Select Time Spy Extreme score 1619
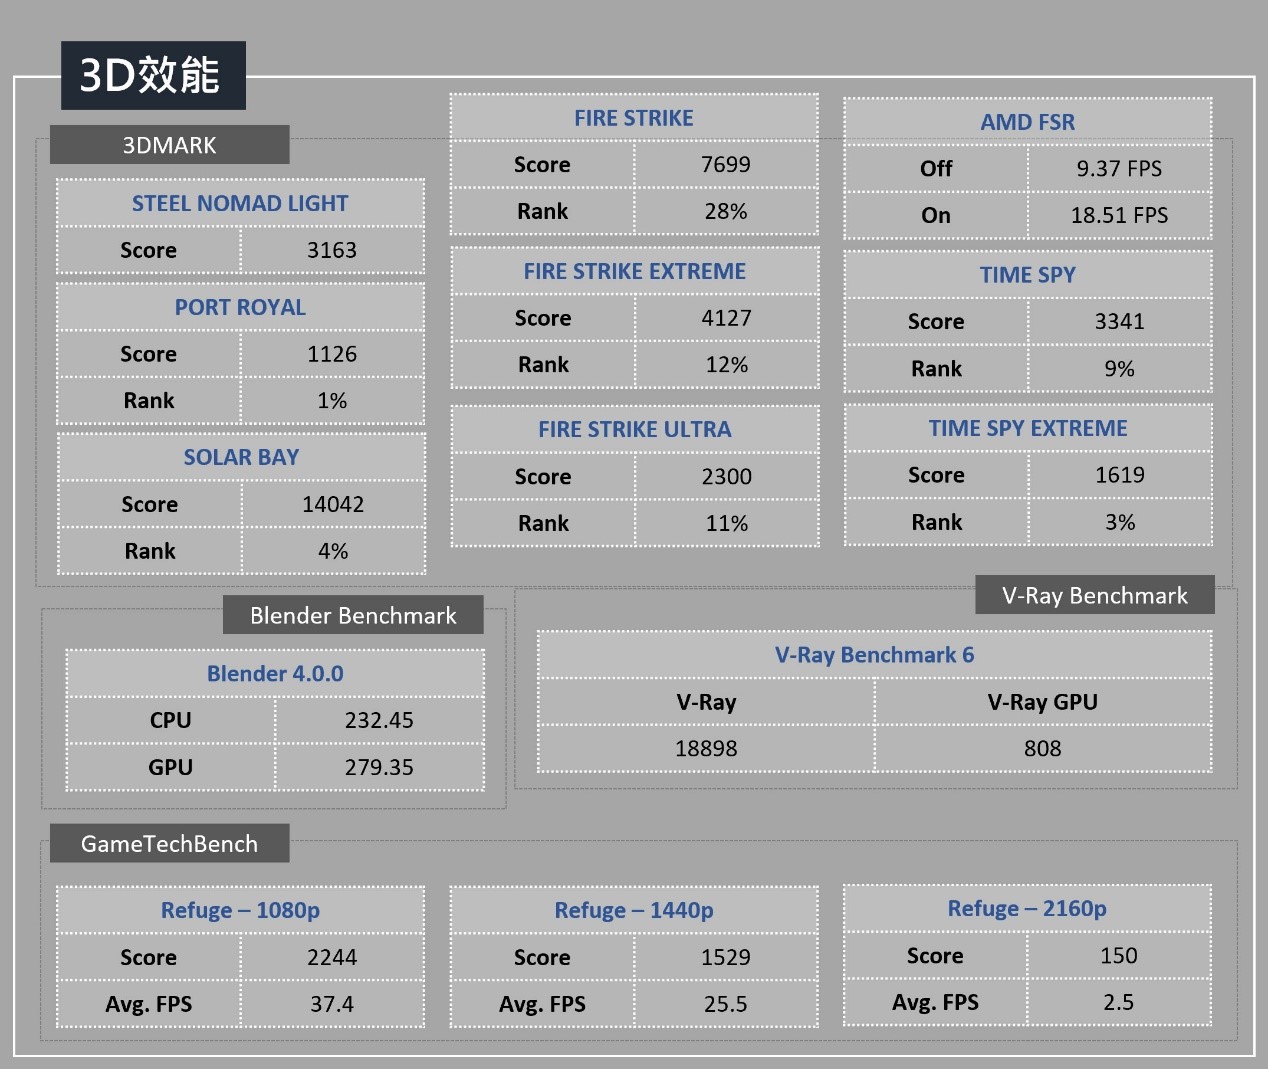The width and height of the screenshot is (1268, 1069). (x=1120, y=475)
